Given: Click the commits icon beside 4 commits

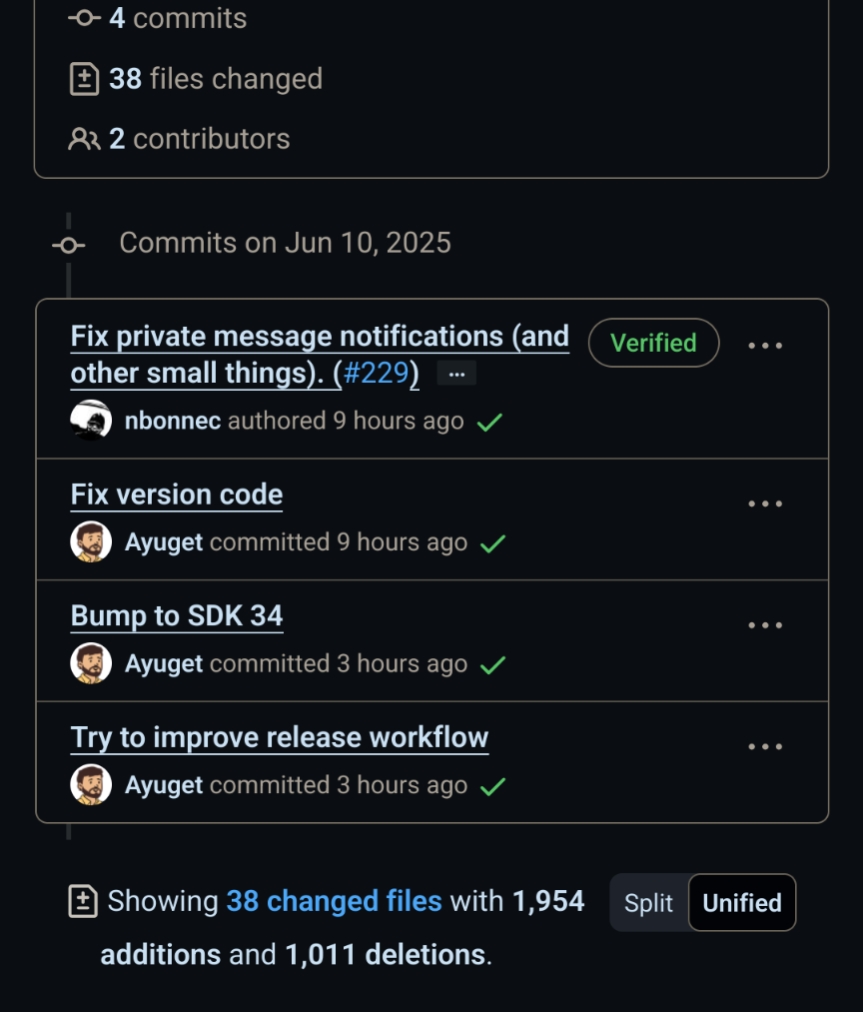Looking at the screenshot, I should point(84,18).
